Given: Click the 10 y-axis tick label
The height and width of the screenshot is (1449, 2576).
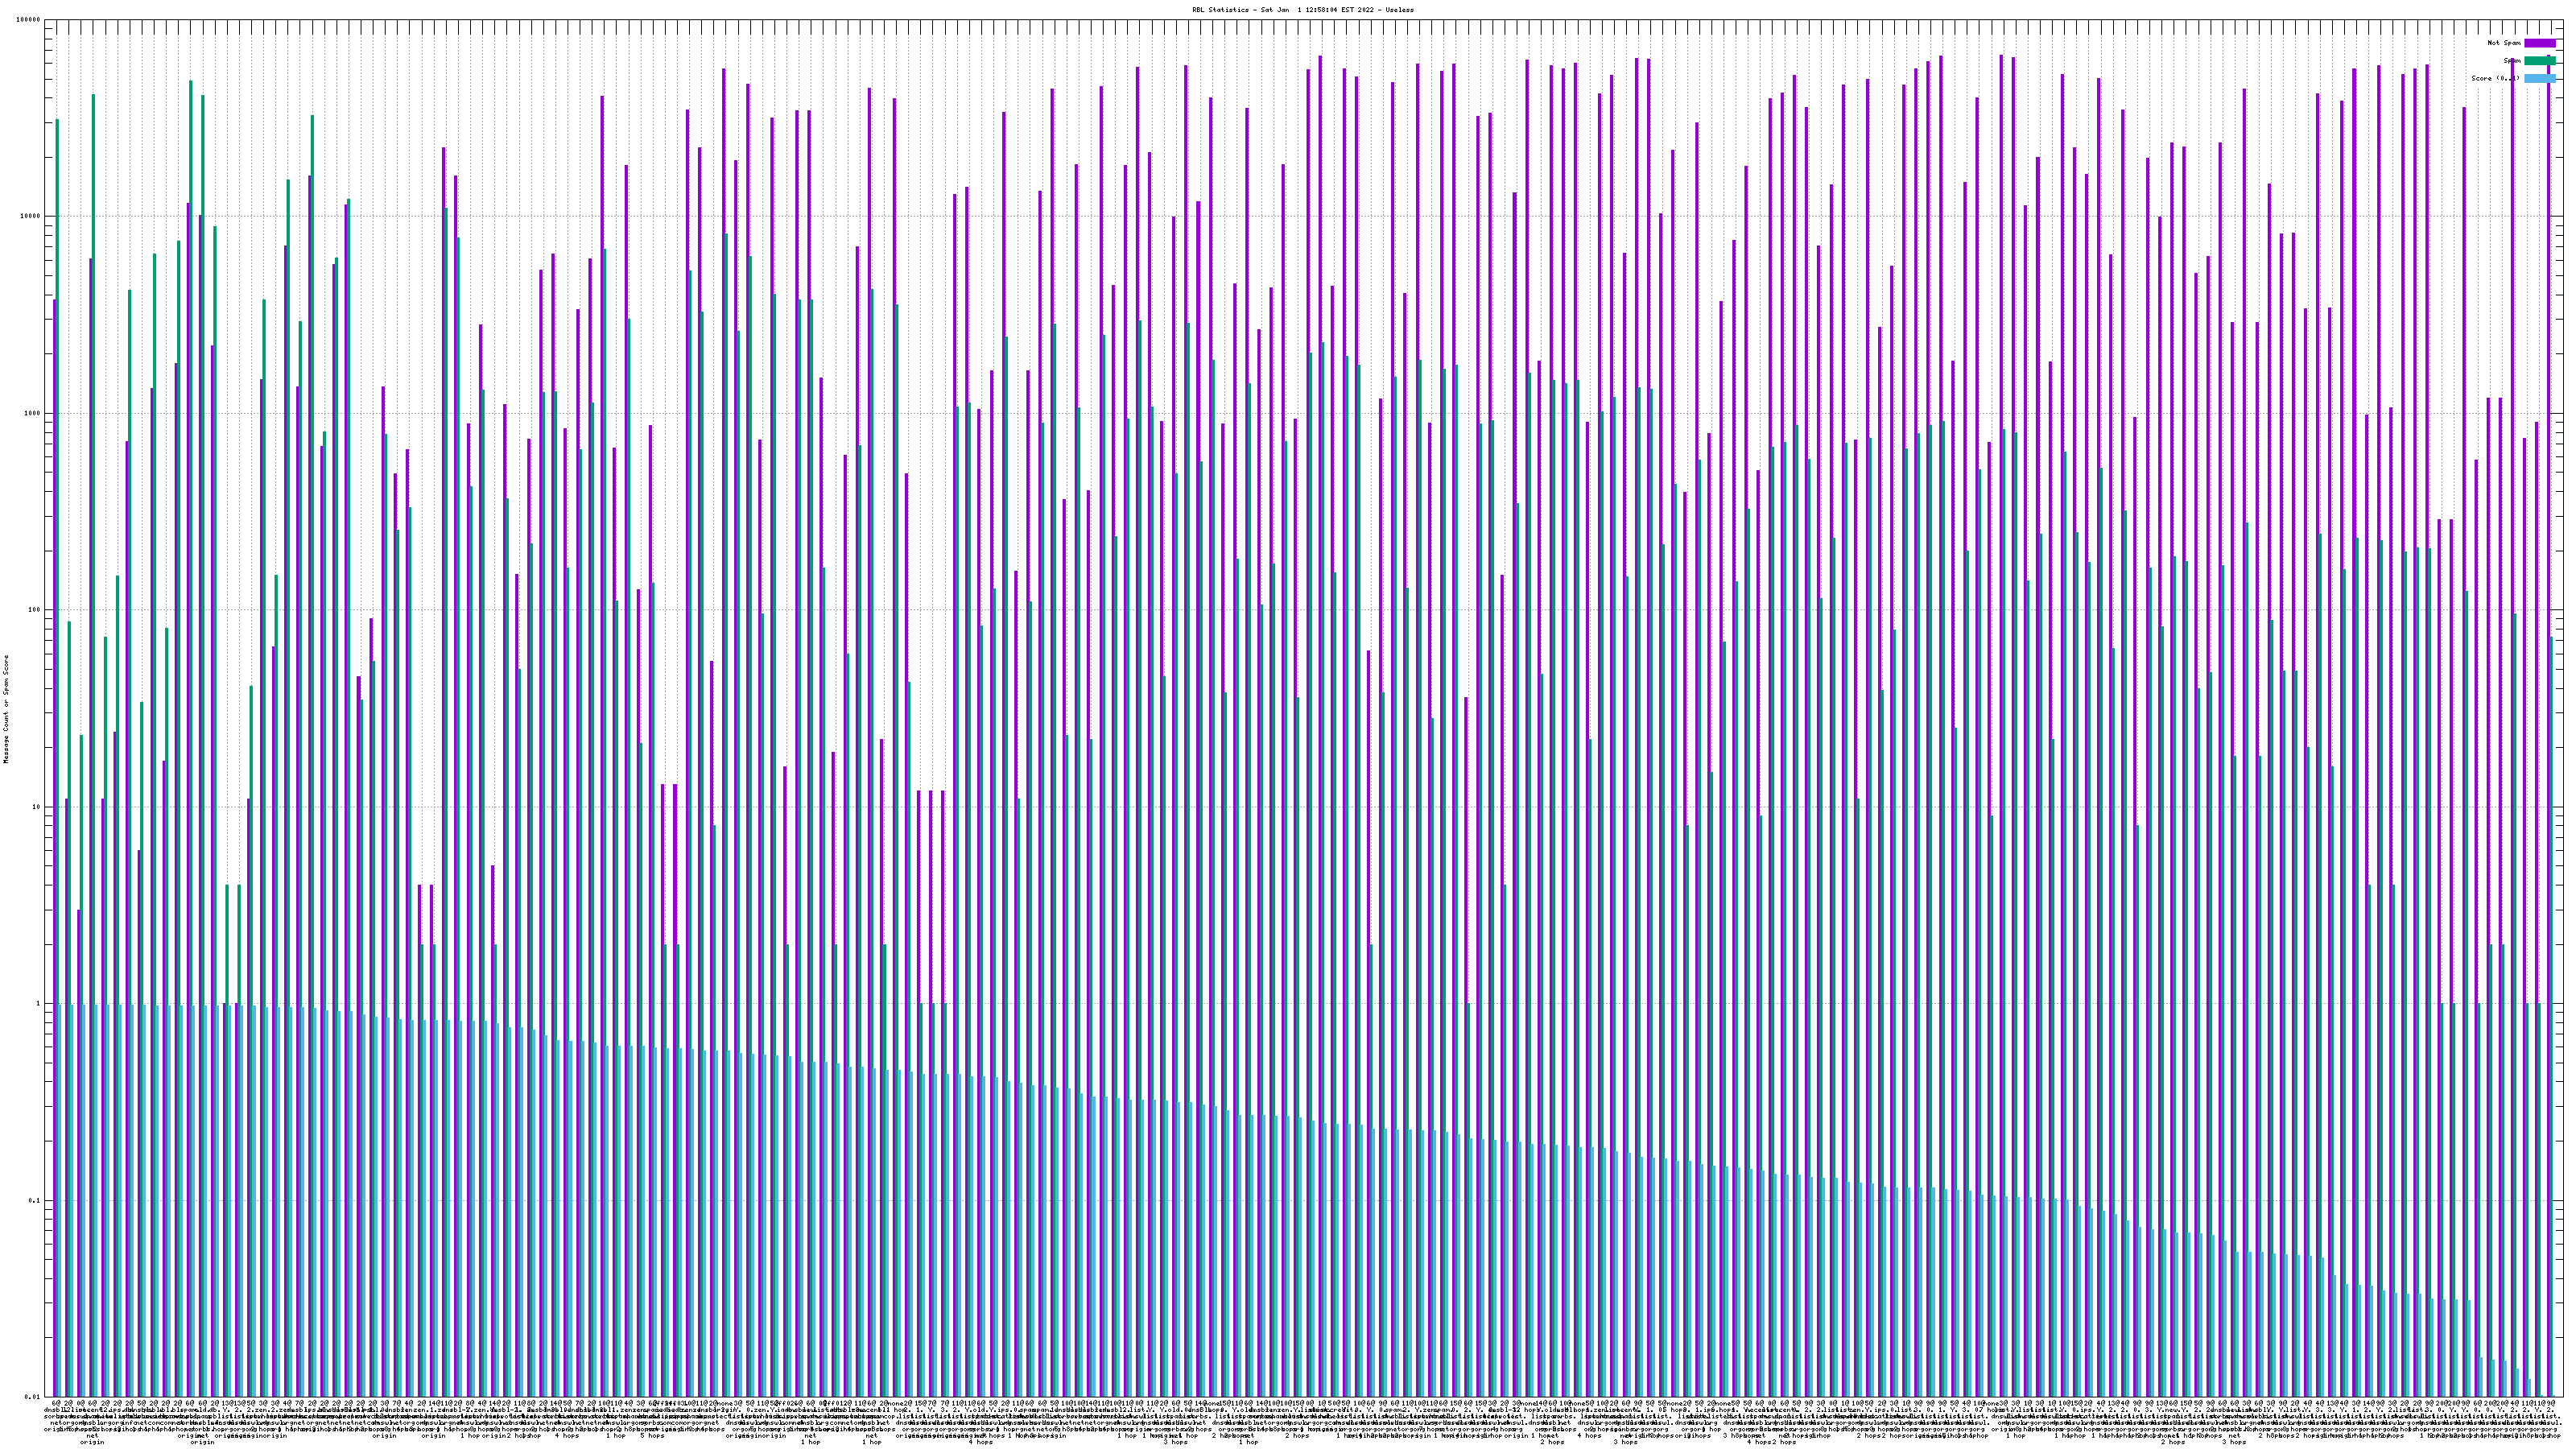Looking at the screenshot, I should pyautogui.click(x=37, y=807).
